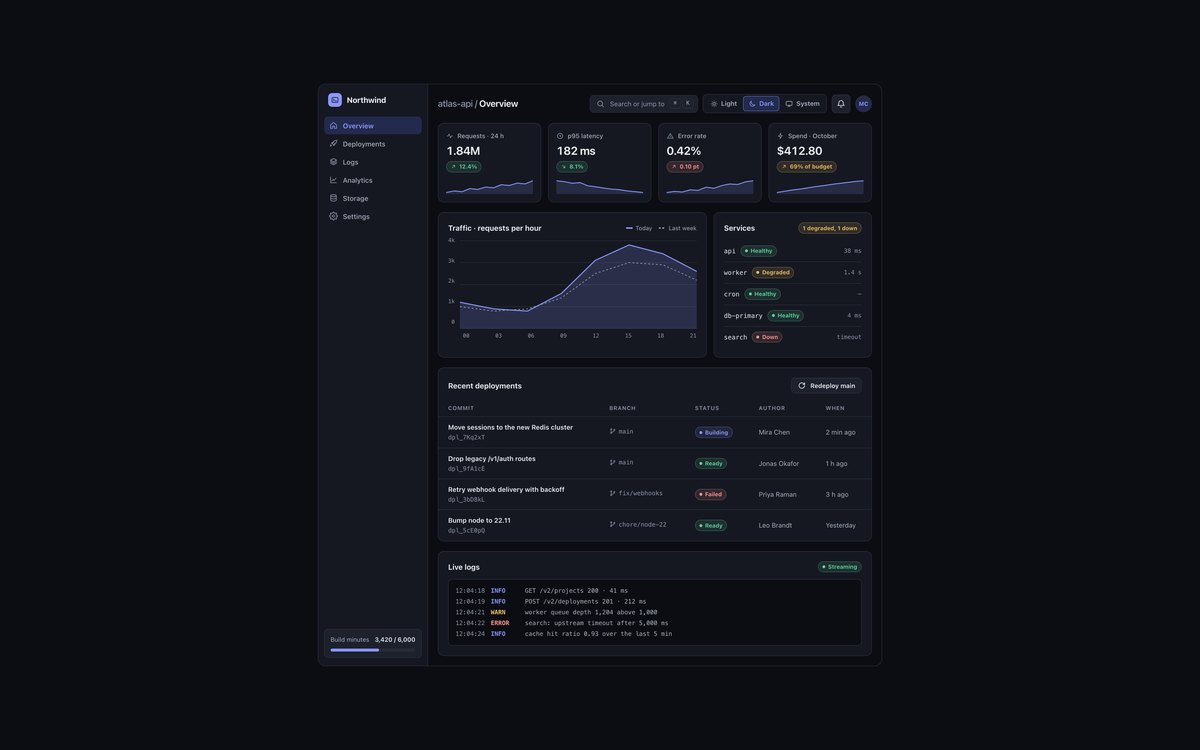
Task: Click the Build minutes progress bar
Action: coord(373,650)
